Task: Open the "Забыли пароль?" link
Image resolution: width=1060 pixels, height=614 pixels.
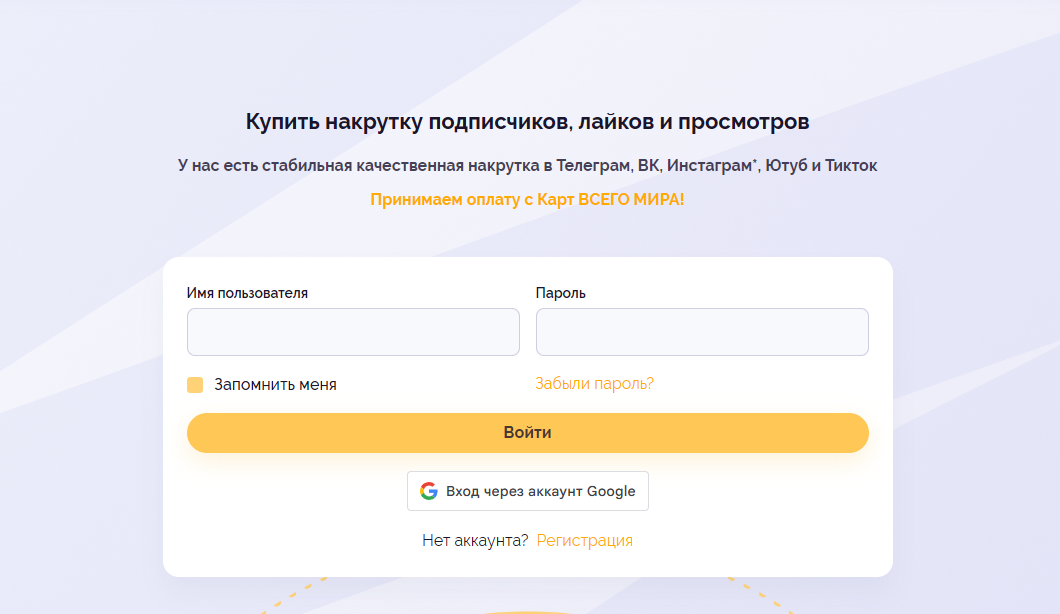Action: click(594, 384)
